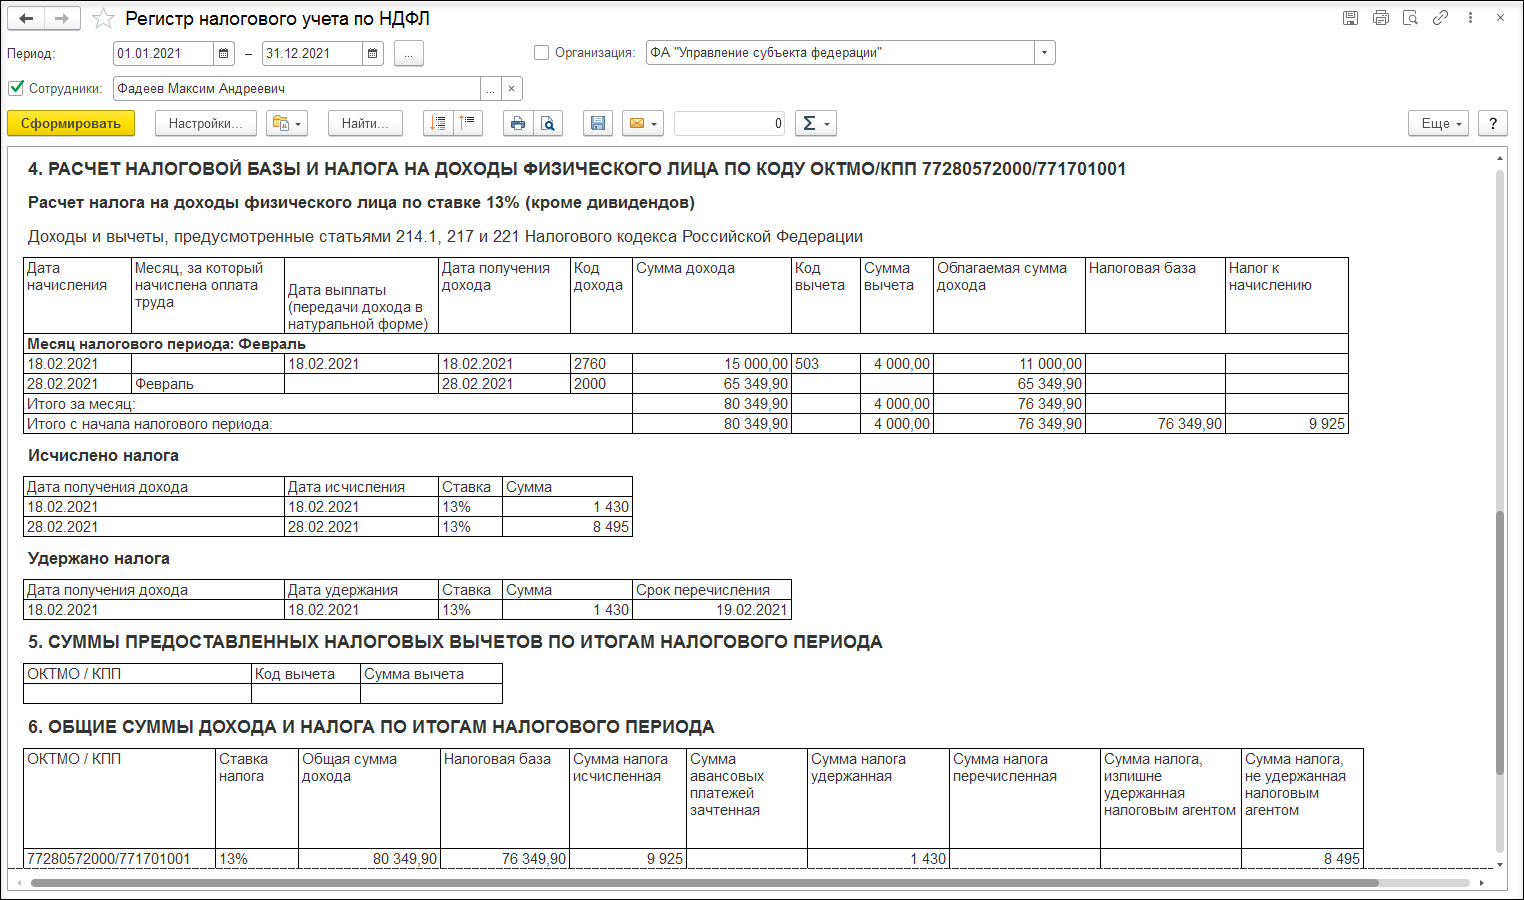Close the report tab
Screen dimensions: 1524x900
pos(1500,18)
